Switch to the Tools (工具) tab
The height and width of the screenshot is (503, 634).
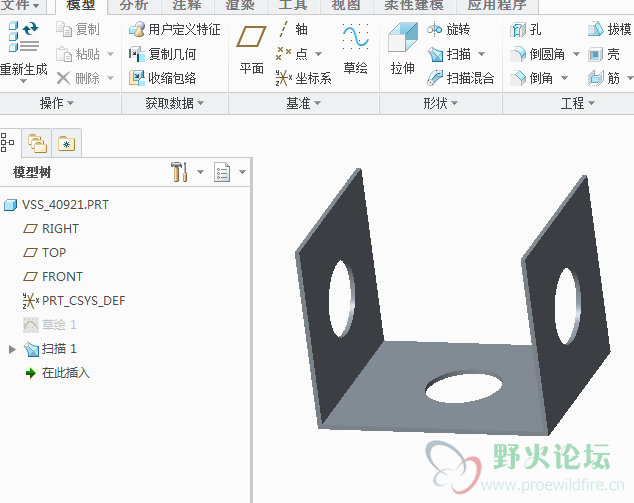(x=293, y=5)
